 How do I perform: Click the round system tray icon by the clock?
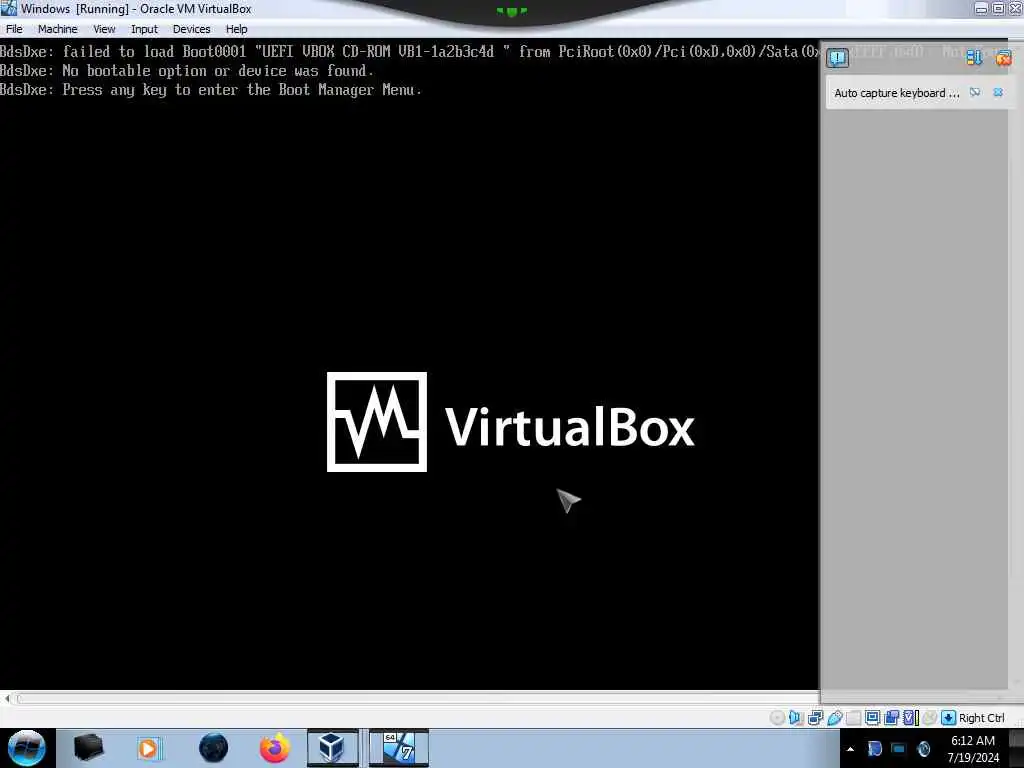pos(923,749)
